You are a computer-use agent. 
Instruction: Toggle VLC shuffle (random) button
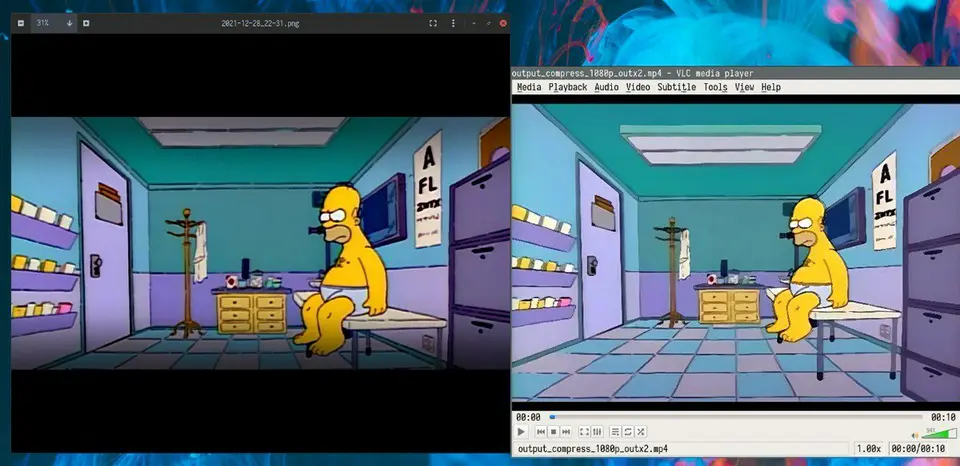pyautogui.click(x=641, y=432)
